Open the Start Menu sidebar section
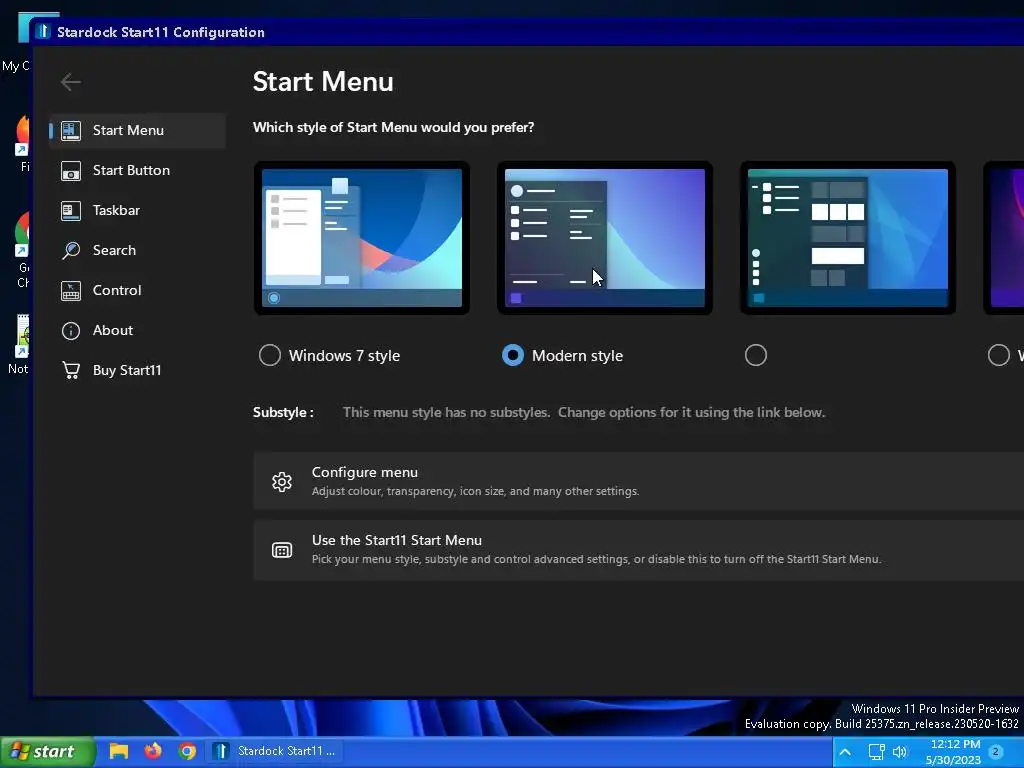Screen dimensions: 1024x768 click(x=138, y=130)
